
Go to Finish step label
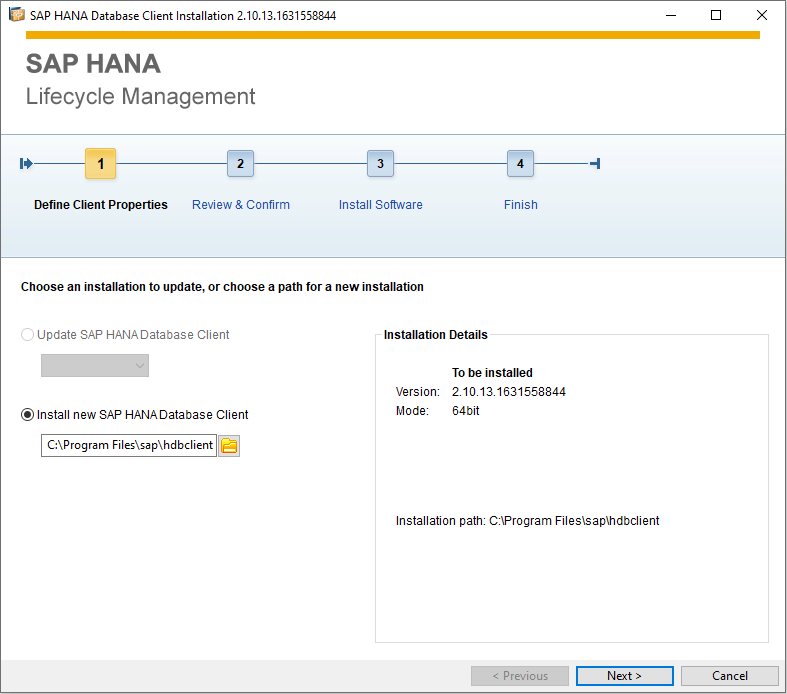pos(520,205)
